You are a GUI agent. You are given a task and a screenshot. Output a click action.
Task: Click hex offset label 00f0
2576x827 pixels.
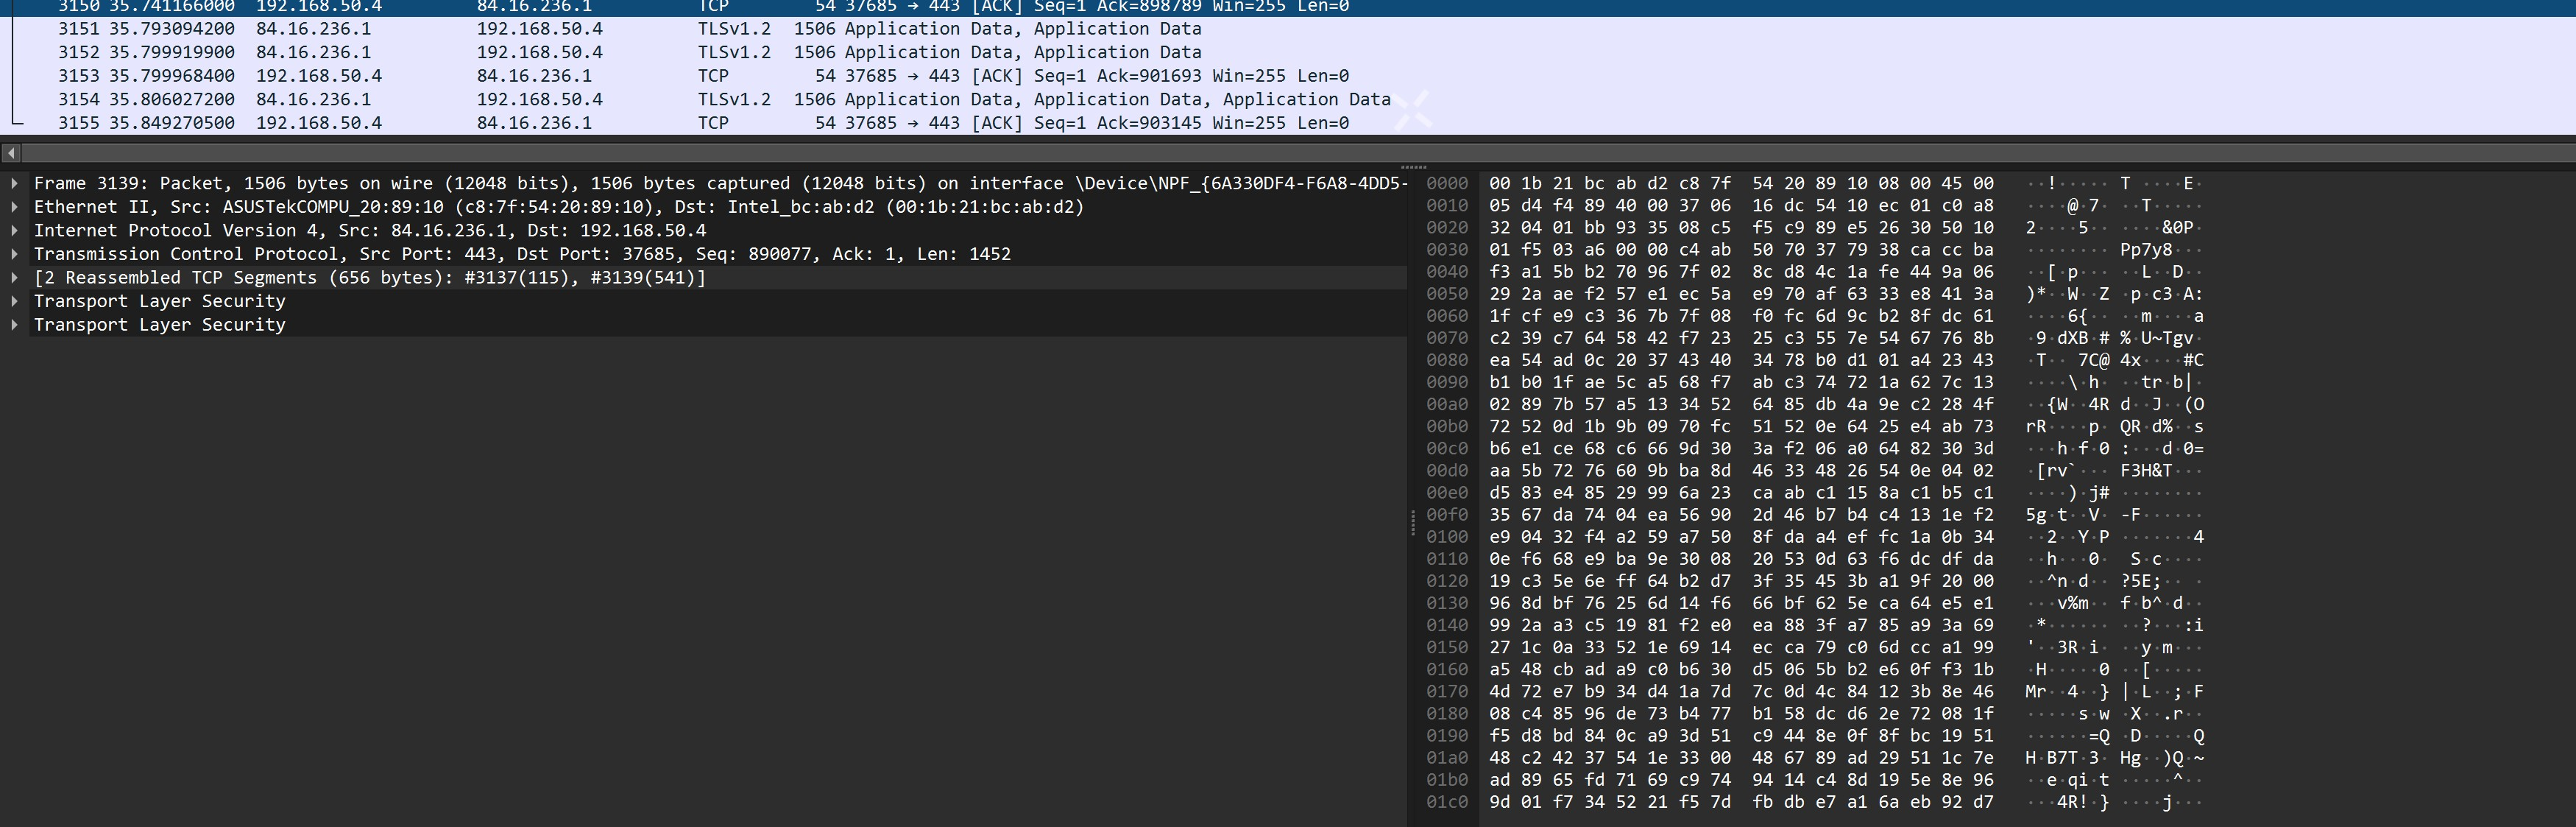1447,515
